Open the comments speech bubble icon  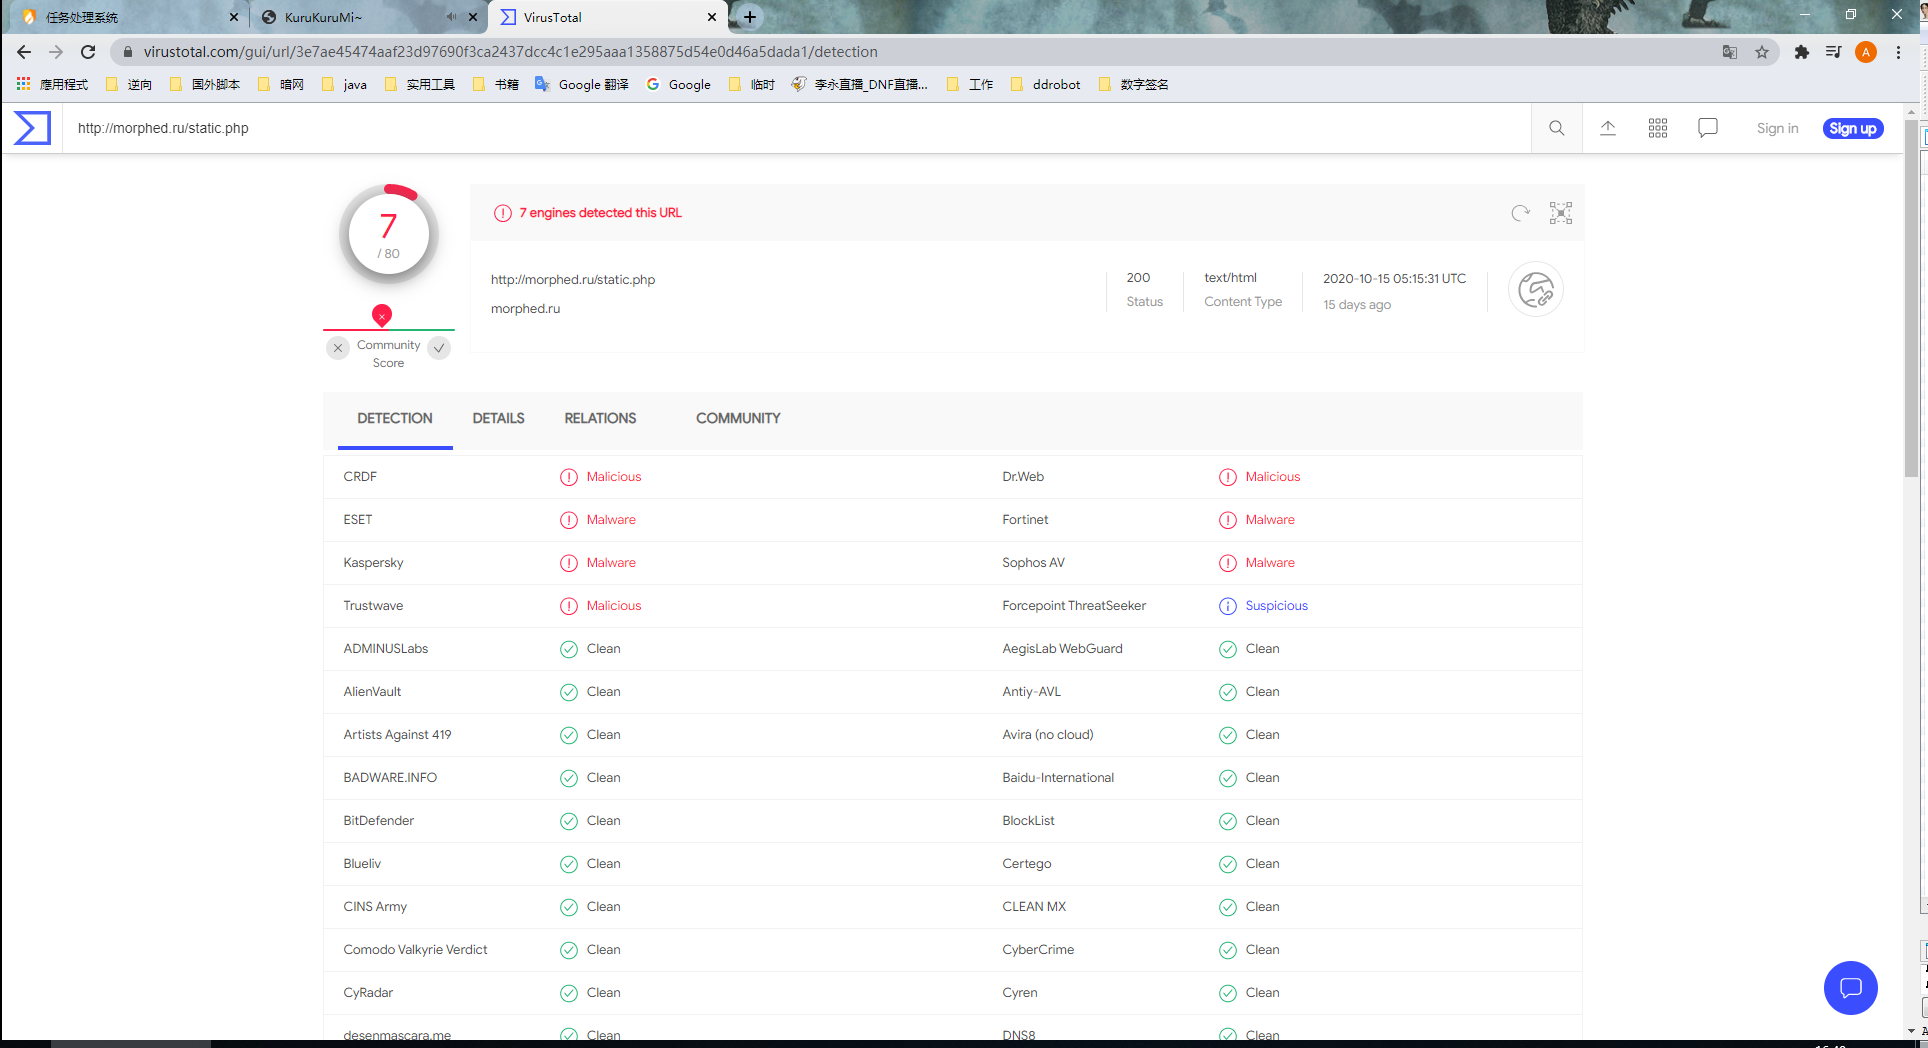pyautogui.click(x=1708, y=128)
